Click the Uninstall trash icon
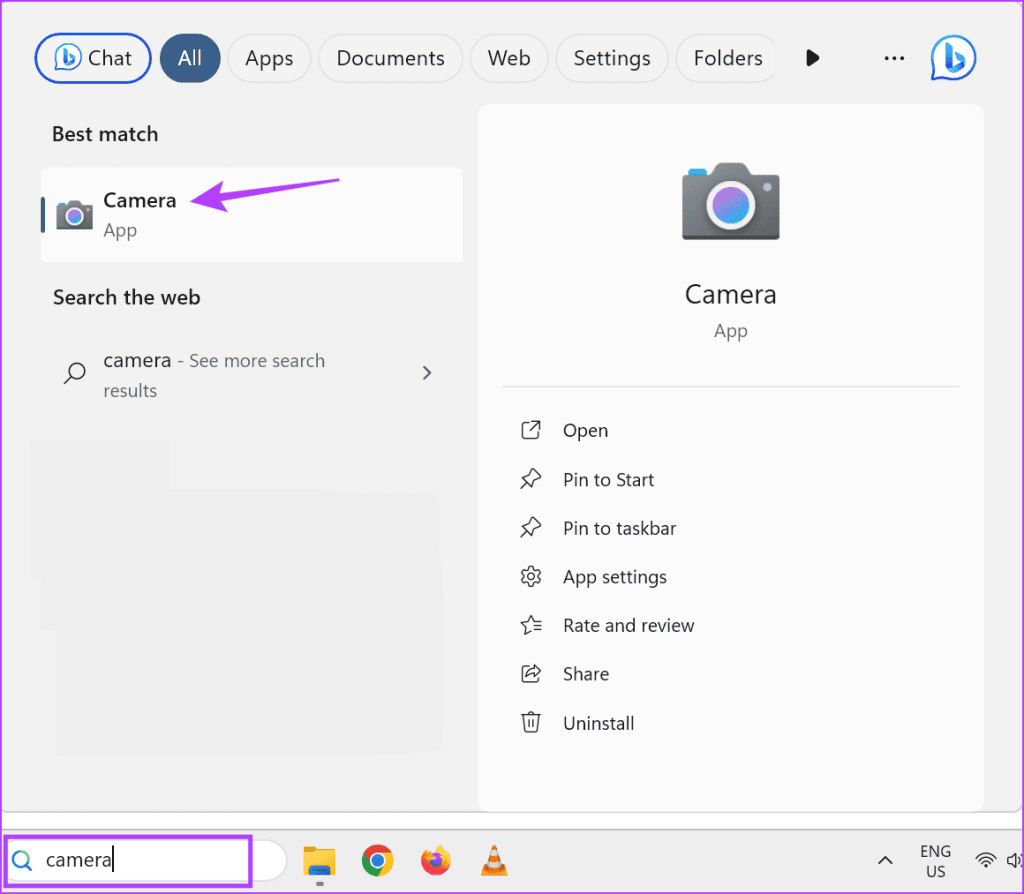The image size is (1024, 894). 531,722
